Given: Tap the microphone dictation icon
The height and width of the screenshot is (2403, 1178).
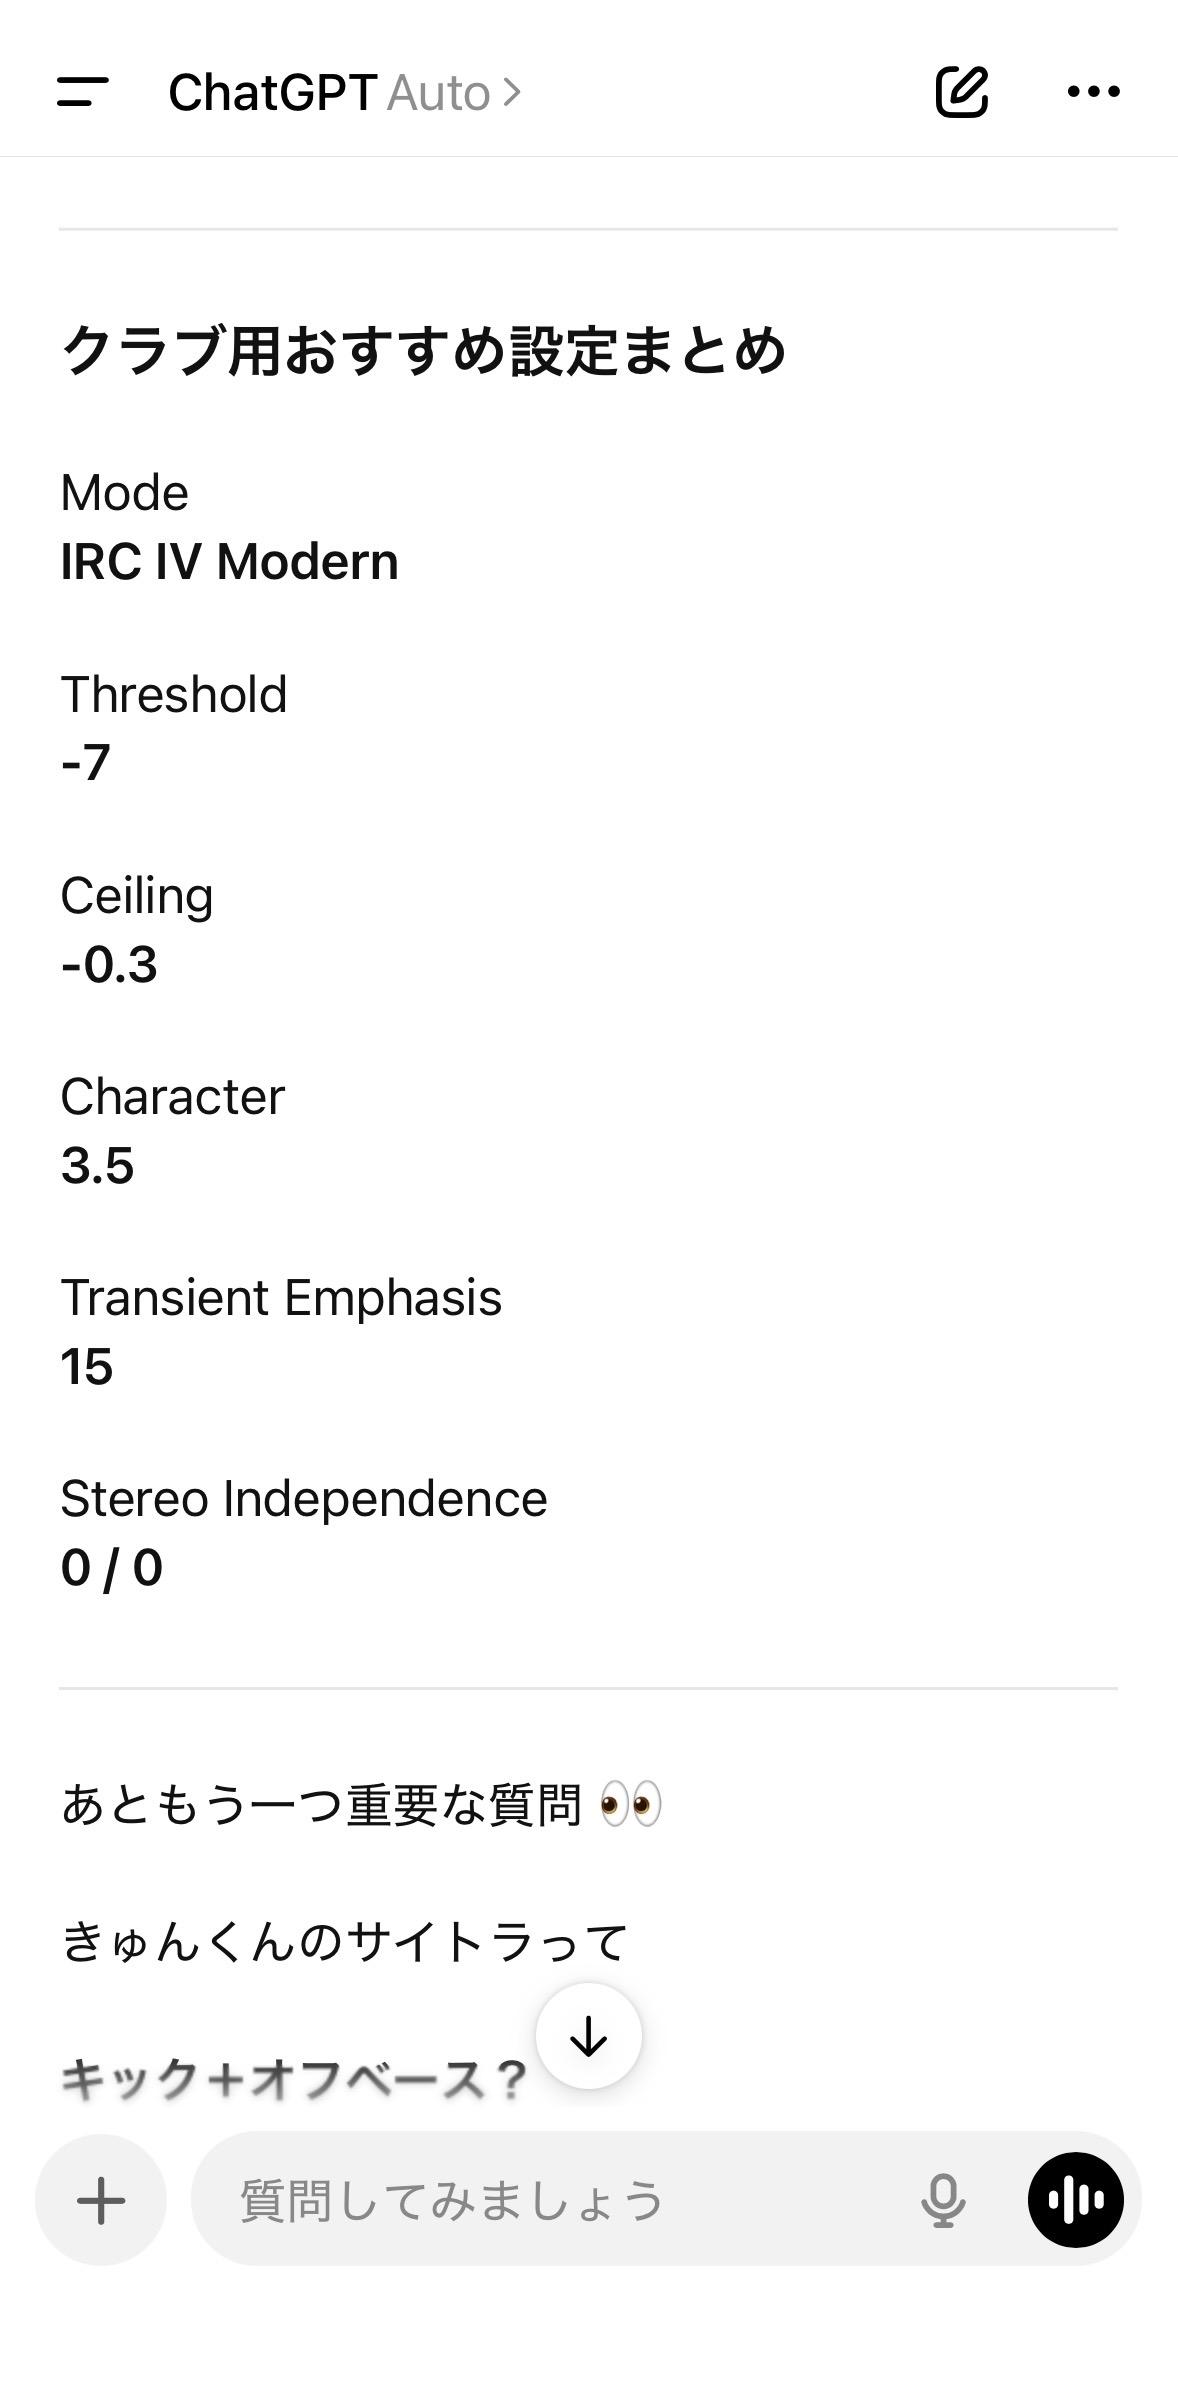Looking at the screenshot, I should [x=942, y=2200].
